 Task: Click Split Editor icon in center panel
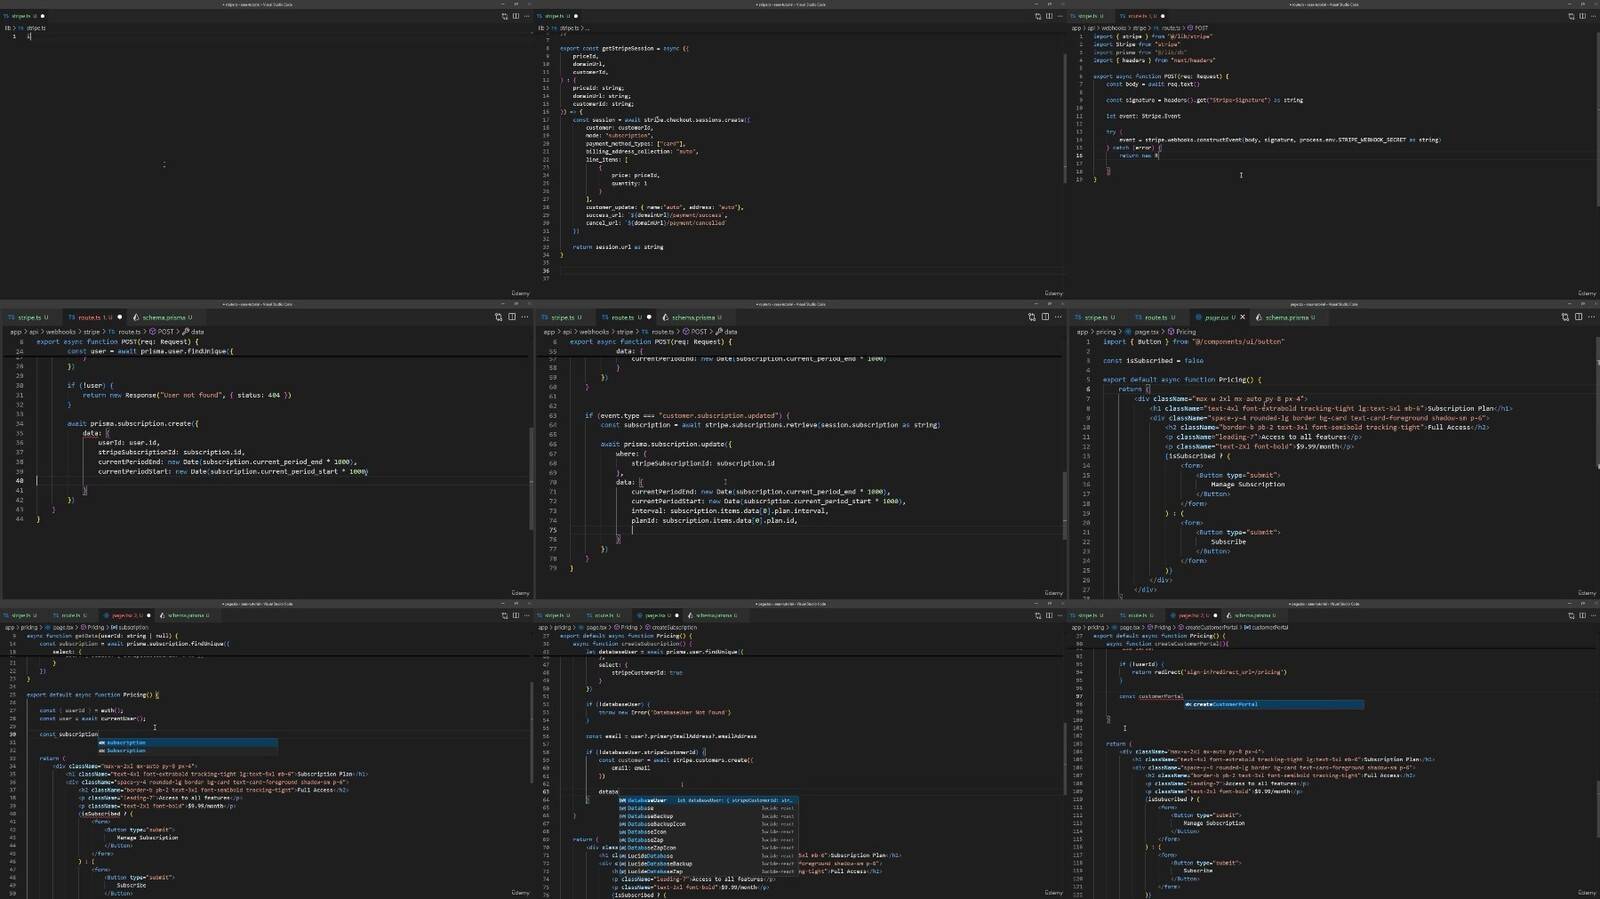pos(1045,317)
